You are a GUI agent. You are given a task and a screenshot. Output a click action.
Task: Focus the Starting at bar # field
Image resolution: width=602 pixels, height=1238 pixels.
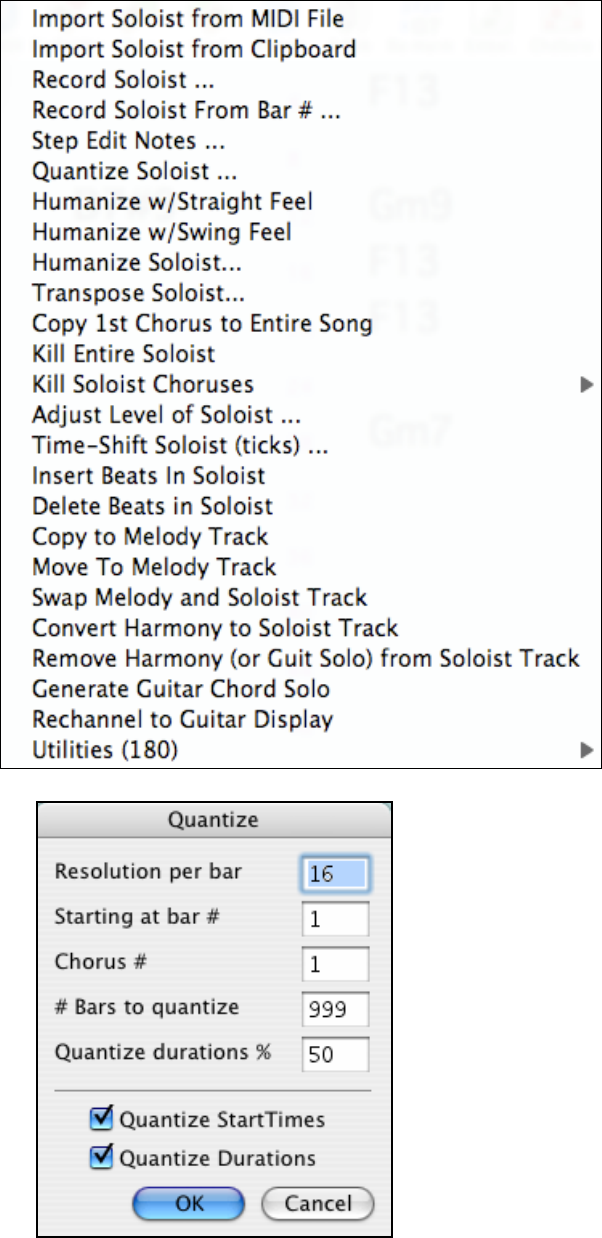(x=334, y=919)
